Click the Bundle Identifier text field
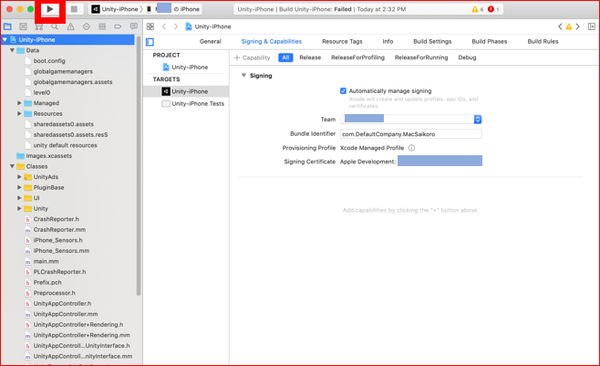This screenshot has width=600, height=366. click(x=411, y=134)
